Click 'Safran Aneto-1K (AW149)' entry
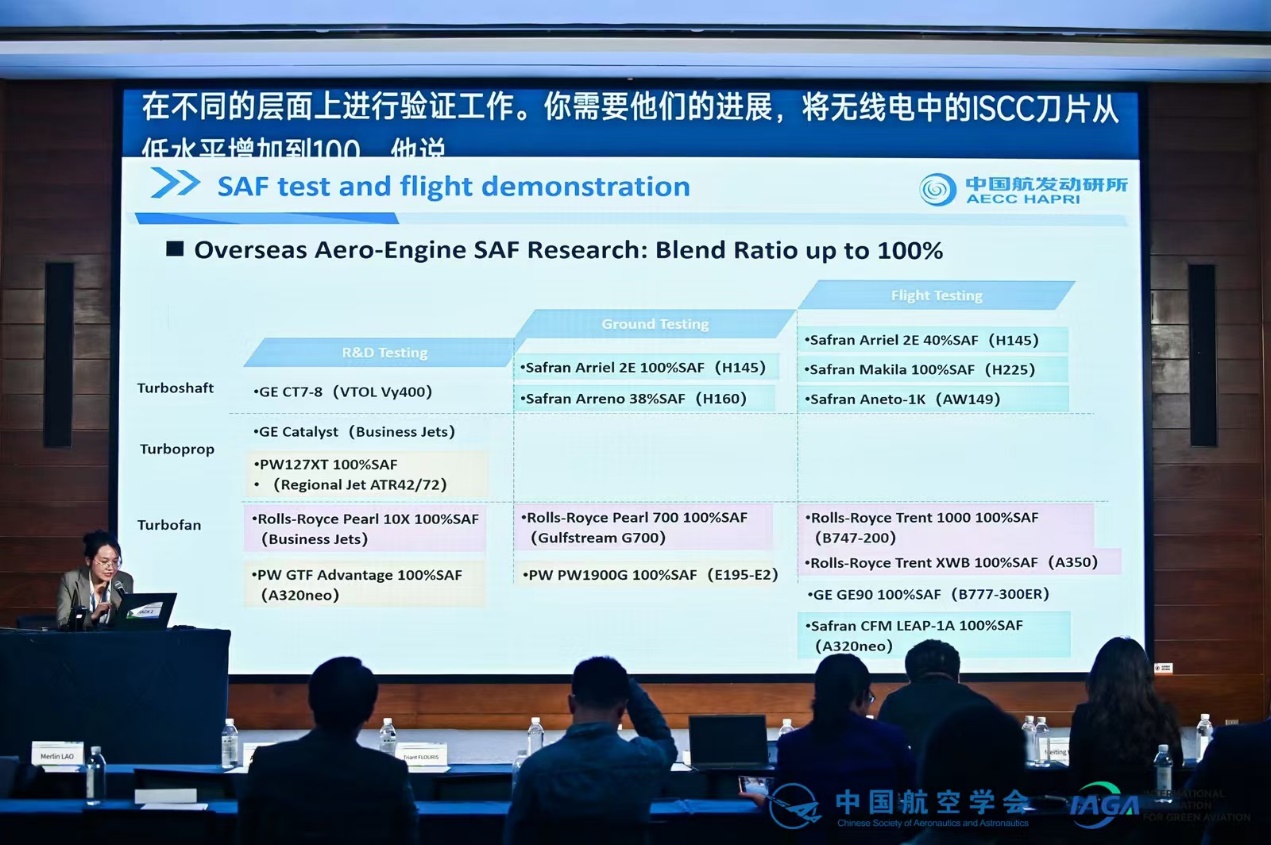This screenshot has height=845, width=1271. pyautogui.click(x=903, y=399)
